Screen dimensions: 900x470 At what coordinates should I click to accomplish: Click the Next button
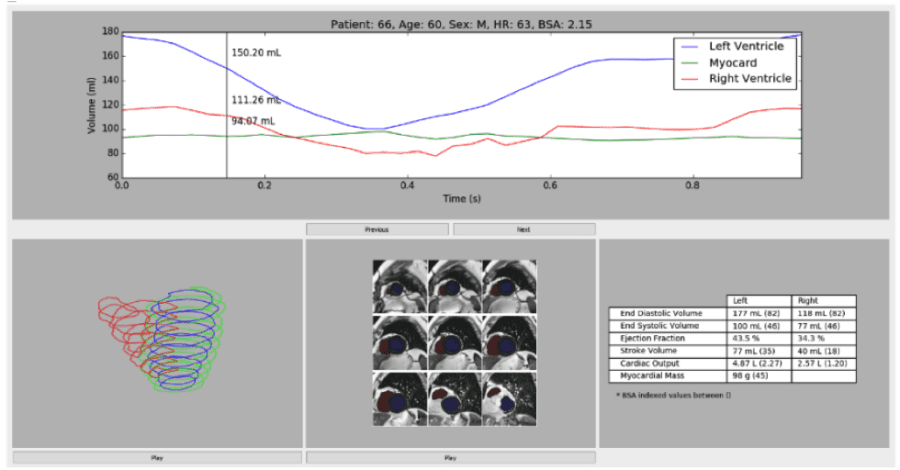tap(524, 230)
